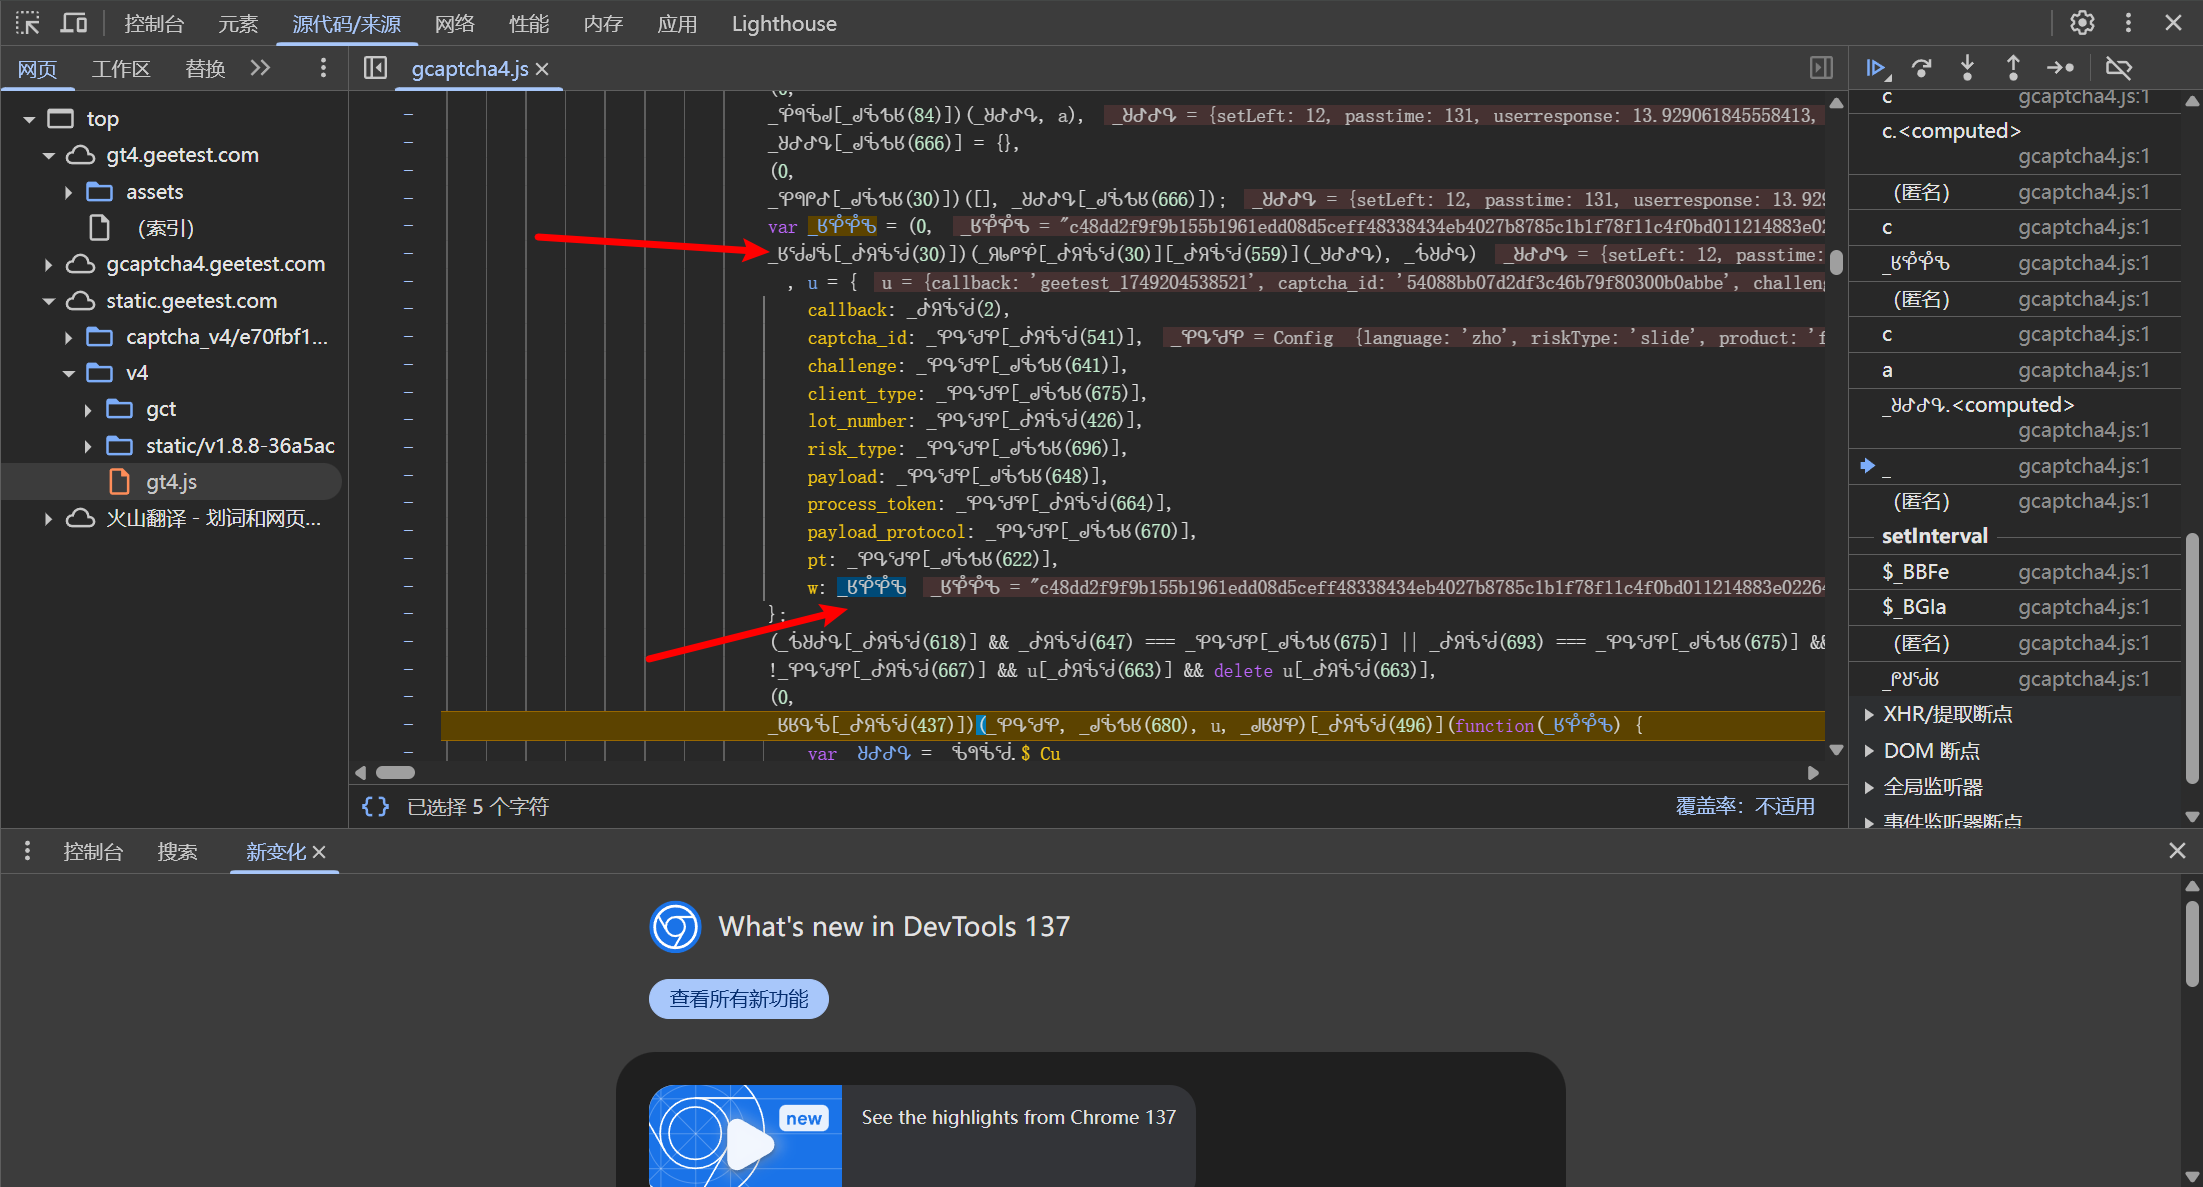This screenshot has height=1187, width=2203.
Task: Open the 控制台 top panel tab
Action: (154, 24)
